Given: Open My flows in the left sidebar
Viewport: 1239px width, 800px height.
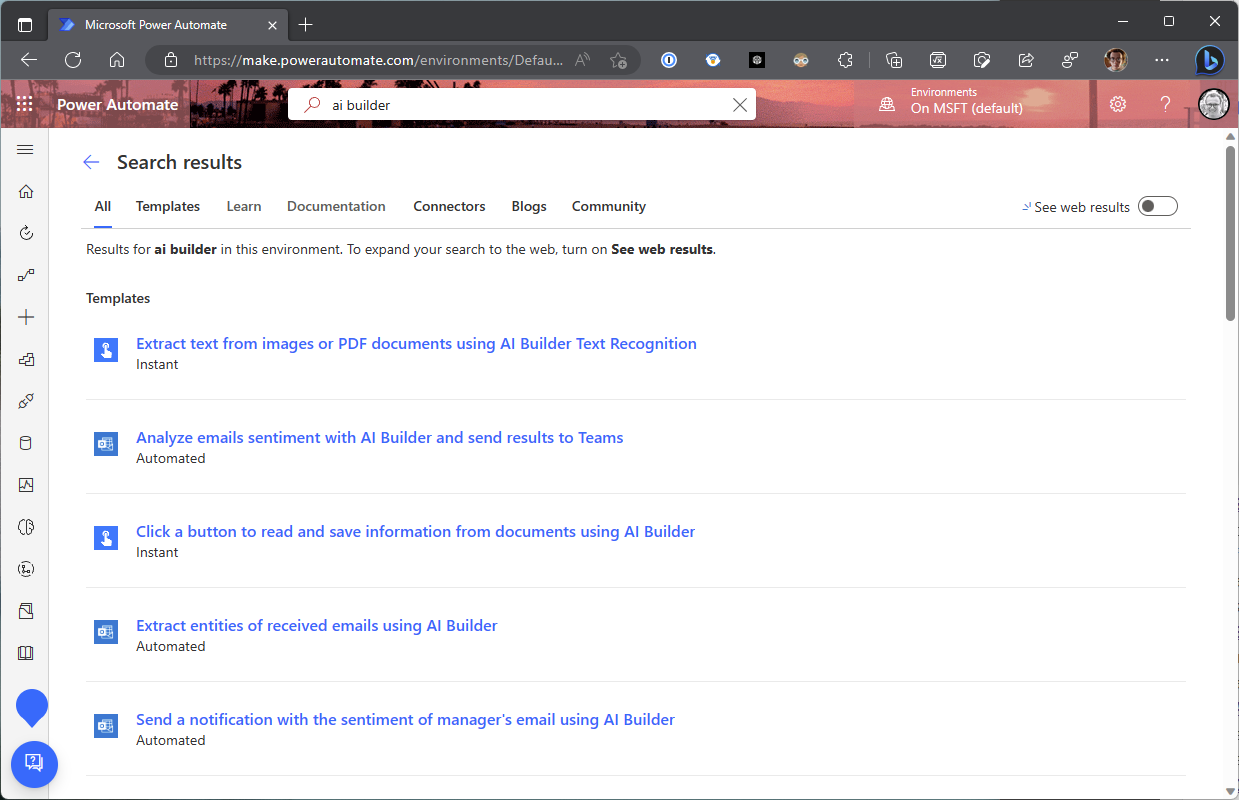Looking at the screenshot, I should click(x=26, y=275).
